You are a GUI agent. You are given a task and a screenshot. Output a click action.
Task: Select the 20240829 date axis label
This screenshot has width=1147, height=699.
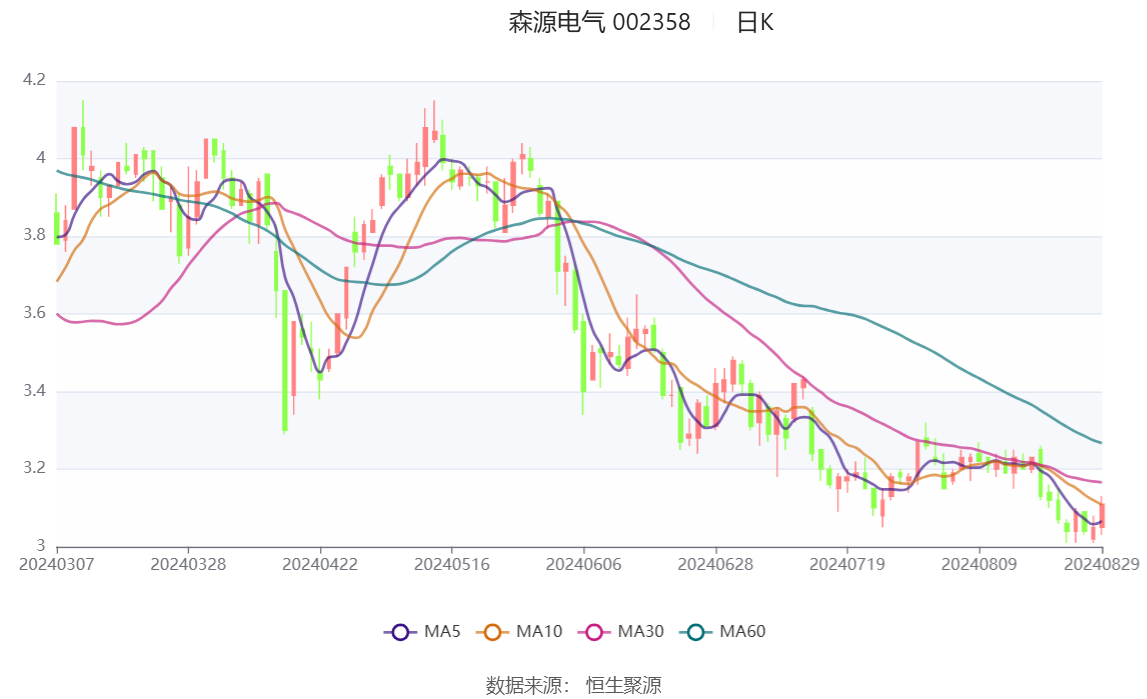(1102, 564)
